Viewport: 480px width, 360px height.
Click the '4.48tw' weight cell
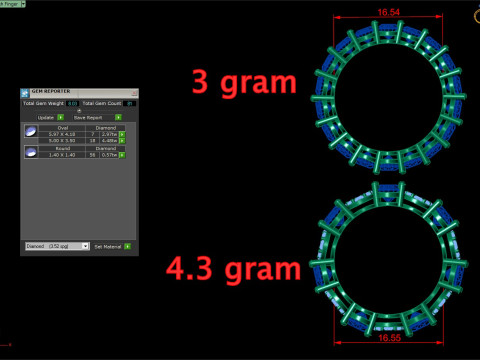(109, 141)
